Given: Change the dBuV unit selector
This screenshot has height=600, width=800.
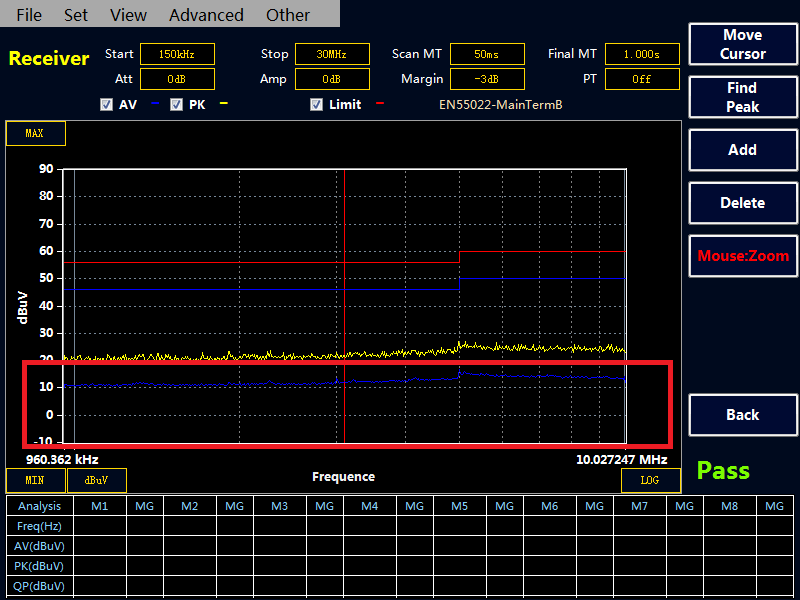Looking at the screenshot, I should coord(96,480).
